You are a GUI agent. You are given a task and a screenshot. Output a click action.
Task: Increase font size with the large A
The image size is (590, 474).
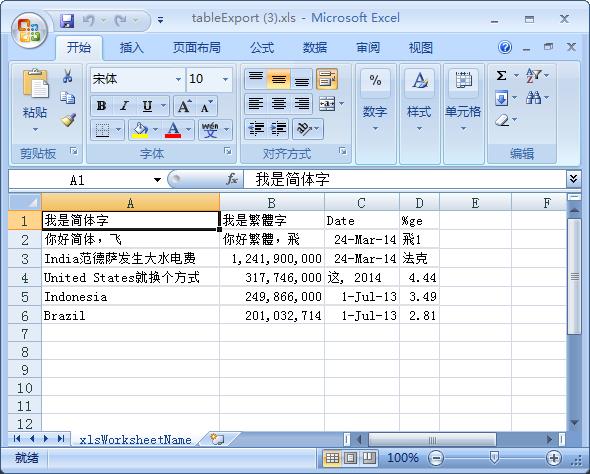184,106
